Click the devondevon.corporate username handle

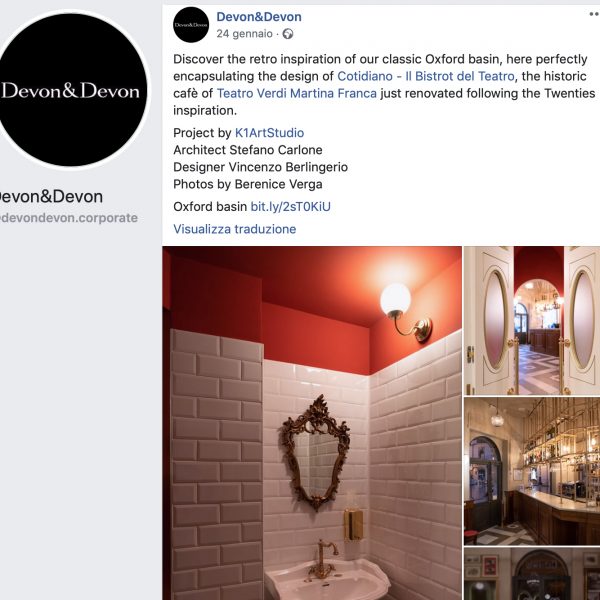(69, 218)
